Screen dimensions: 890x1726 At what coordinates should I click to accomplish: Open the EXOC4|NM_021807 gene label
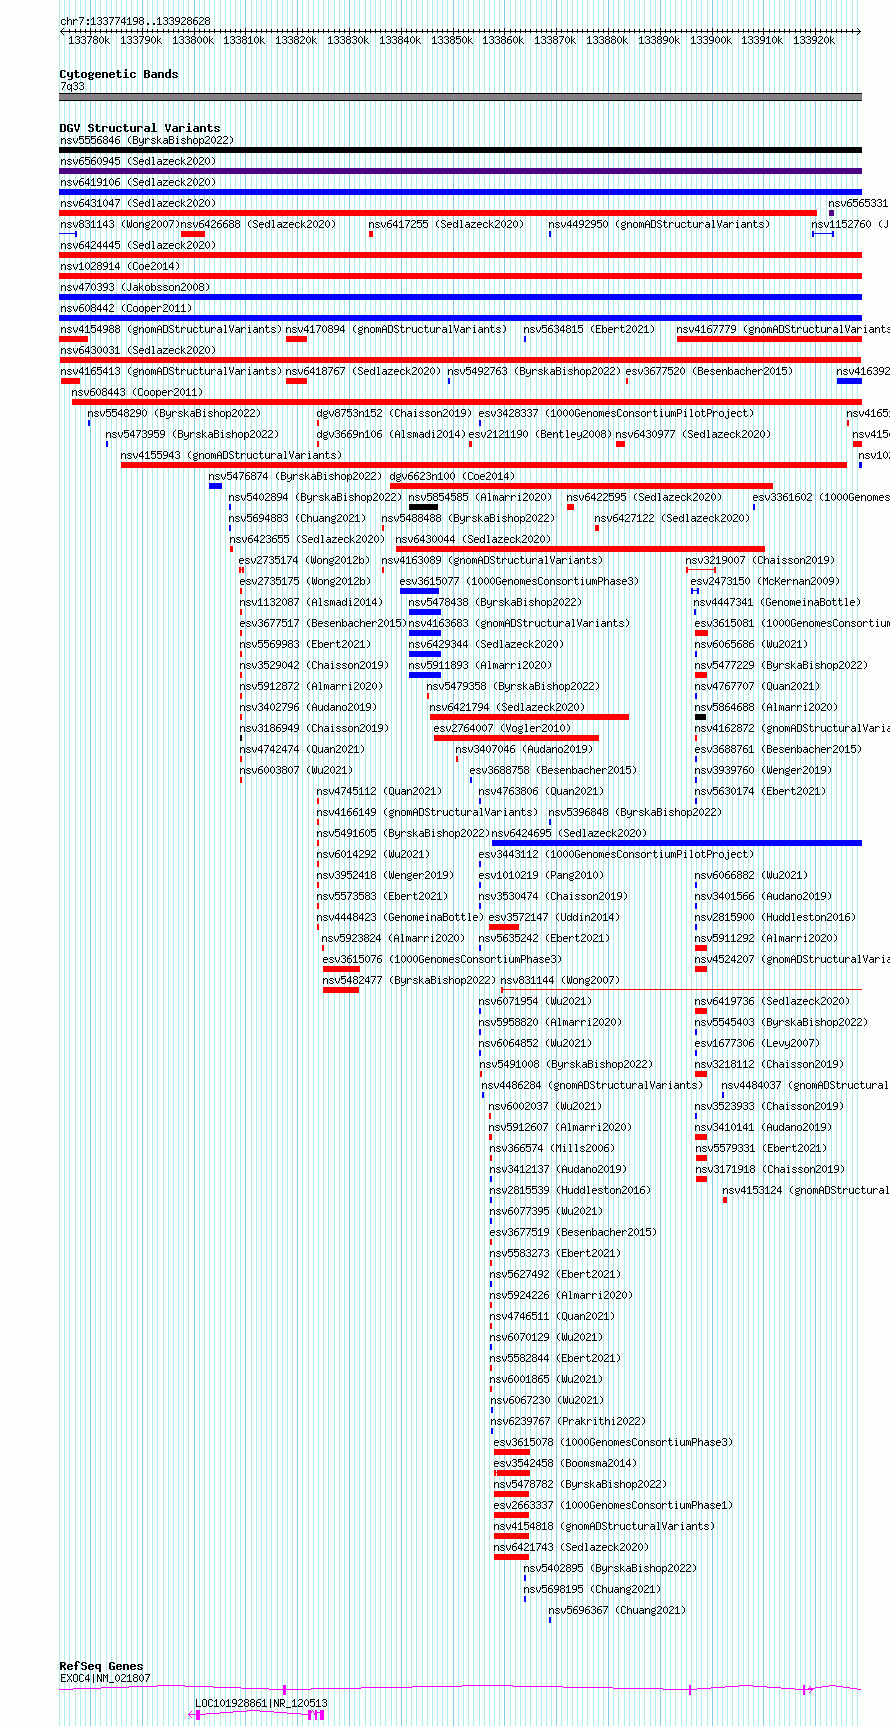105,1678
